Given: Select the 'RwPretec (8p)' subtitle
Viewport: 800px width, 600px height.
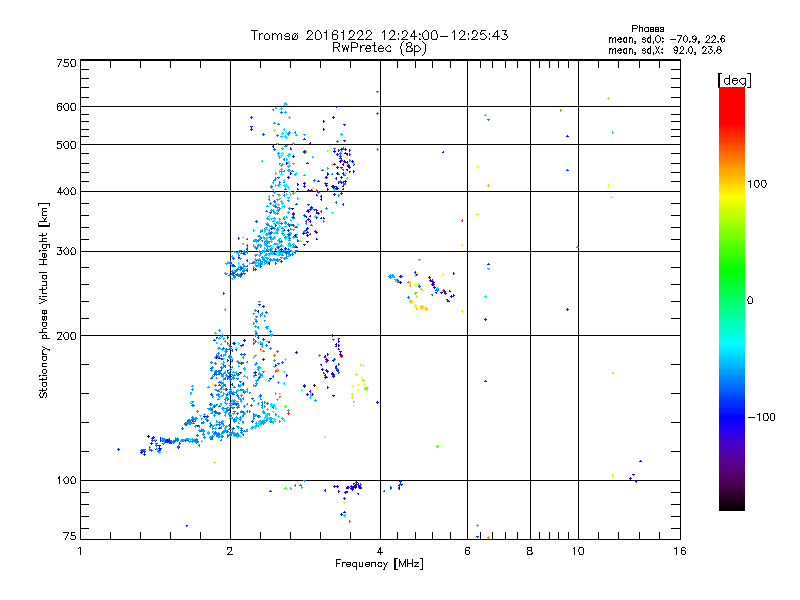Looking at the screenshot, I should click(379, 48).
